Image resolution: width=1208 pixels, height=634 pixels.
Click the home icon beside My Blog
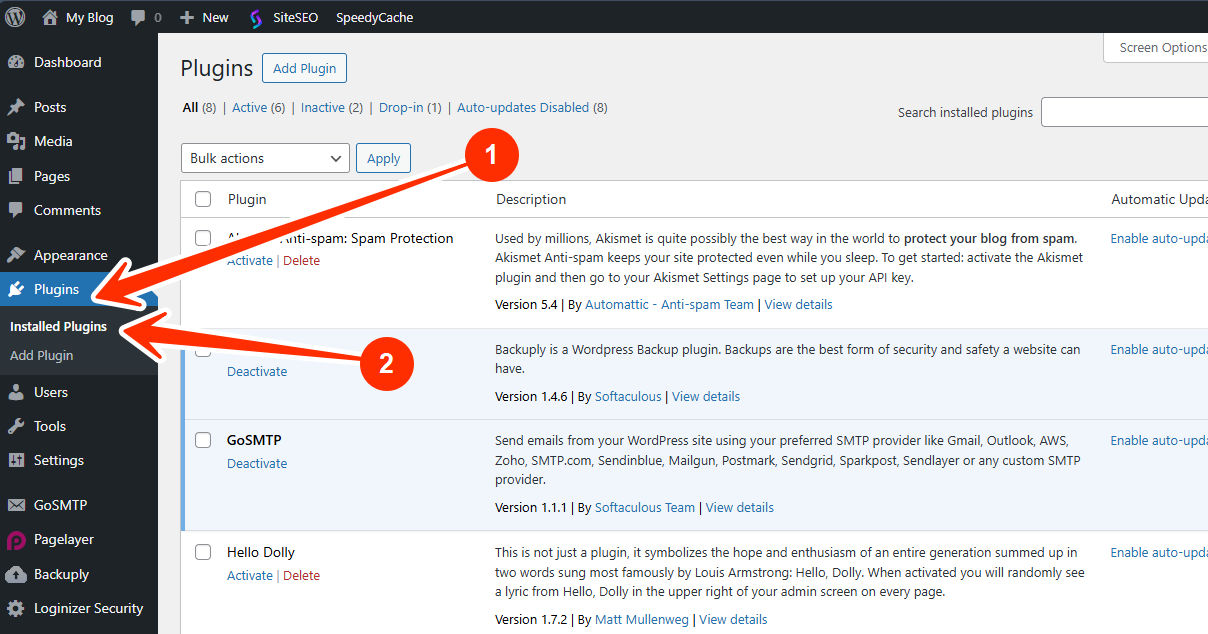50,17
